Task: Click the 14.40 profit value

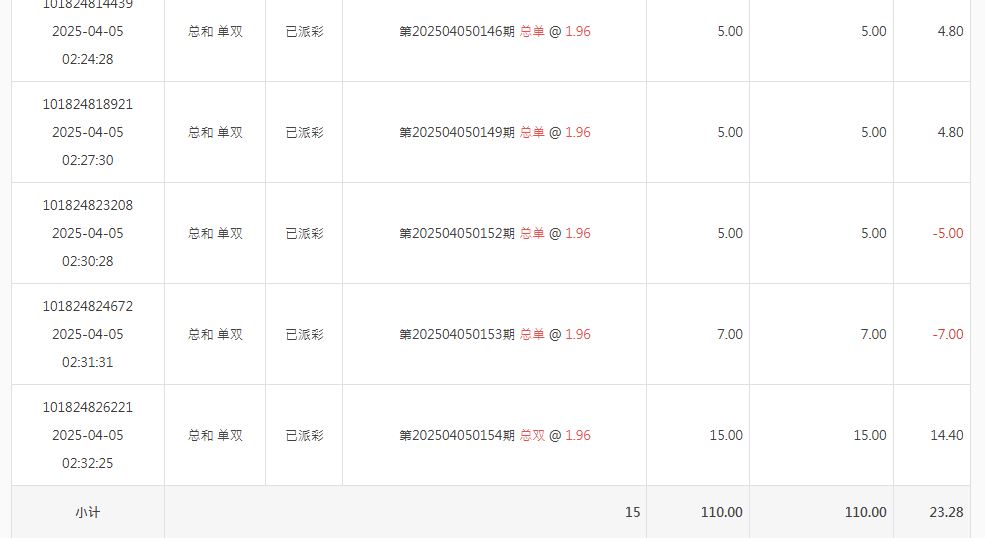Action: pyautogui.click(x=947, y=435)
